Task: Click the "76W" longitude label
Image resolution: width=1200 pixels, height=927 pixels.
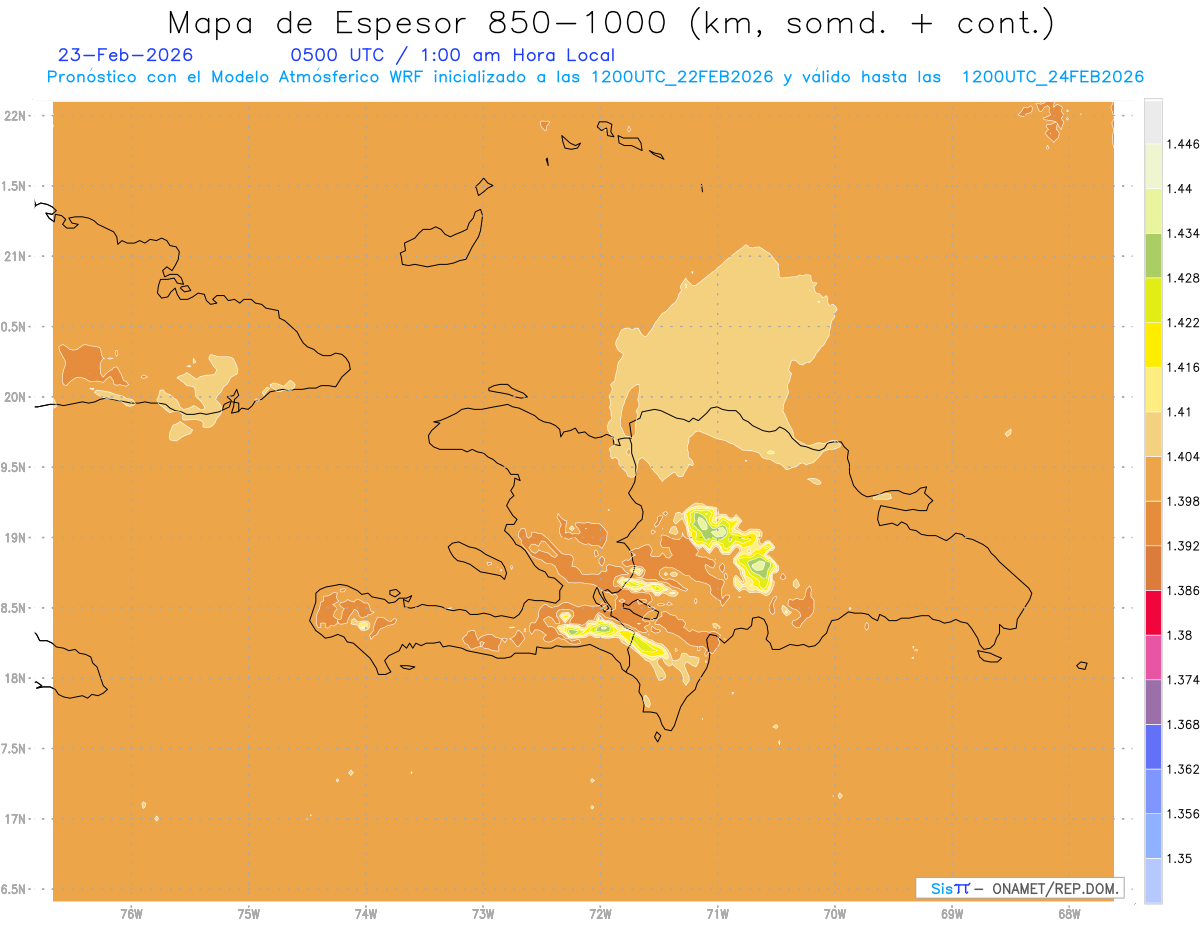Action: pyautogui.click(x=132, y=913)
